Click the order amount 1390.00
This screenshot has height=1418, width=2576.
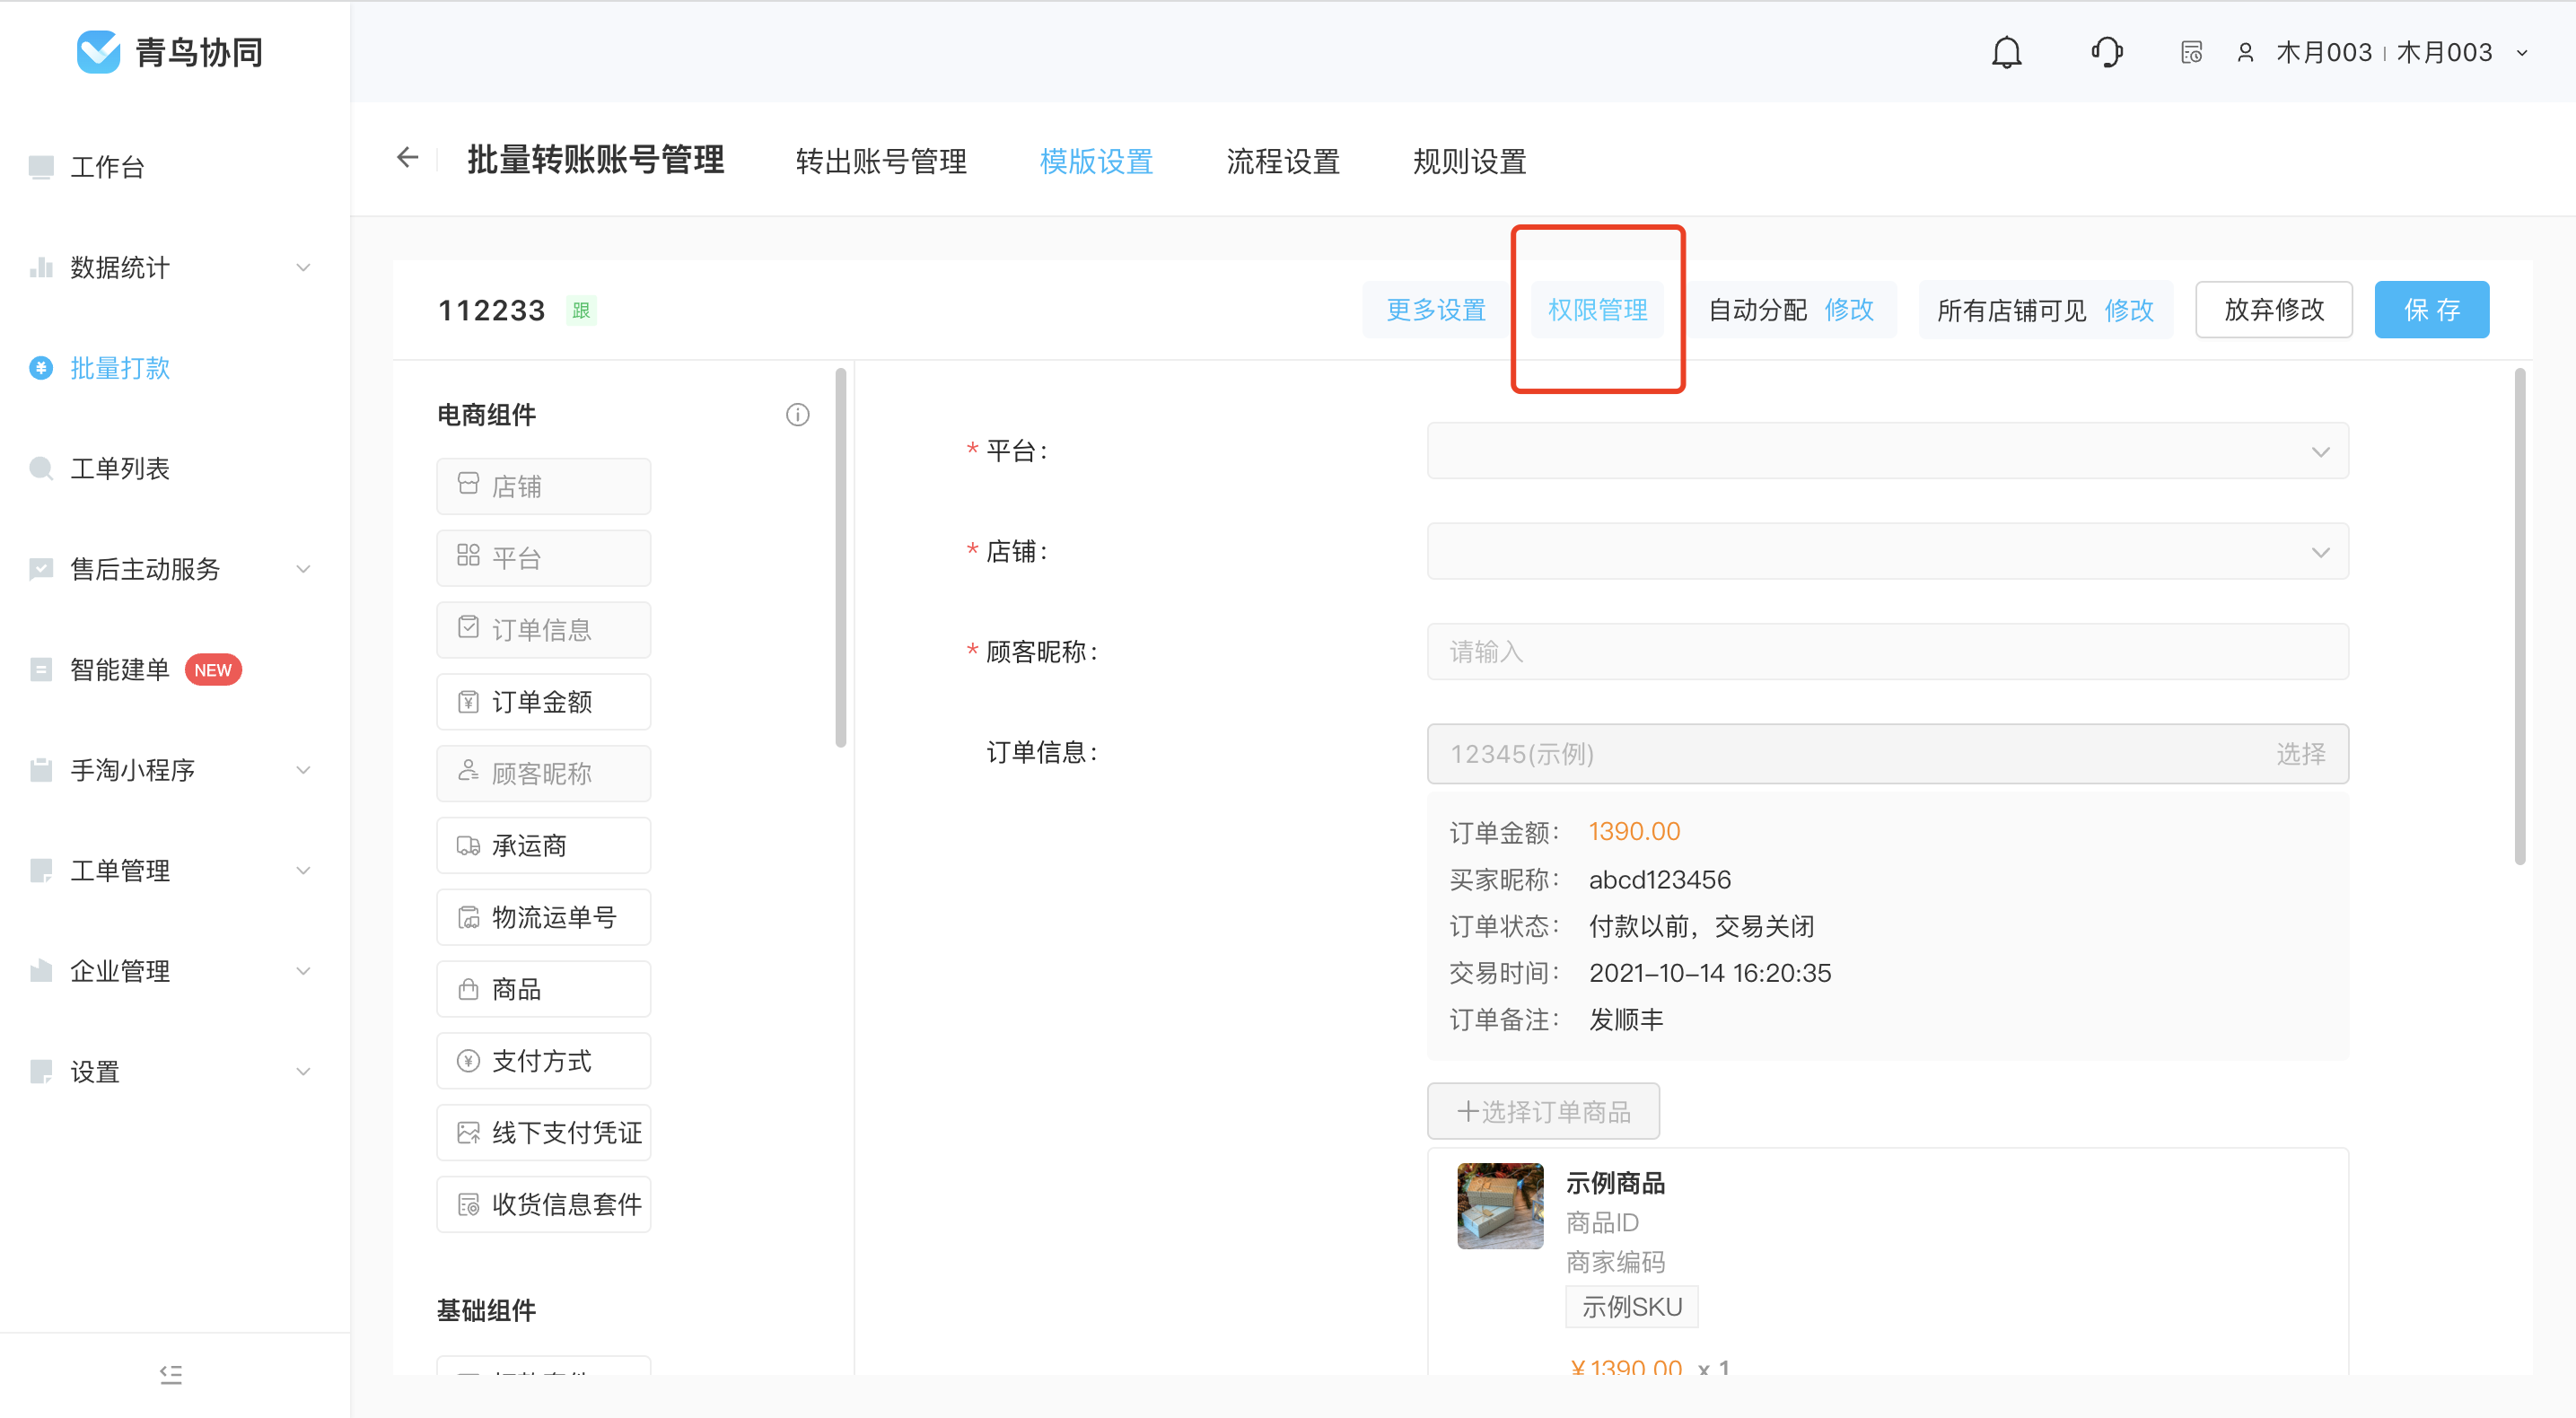point(1634,831)
